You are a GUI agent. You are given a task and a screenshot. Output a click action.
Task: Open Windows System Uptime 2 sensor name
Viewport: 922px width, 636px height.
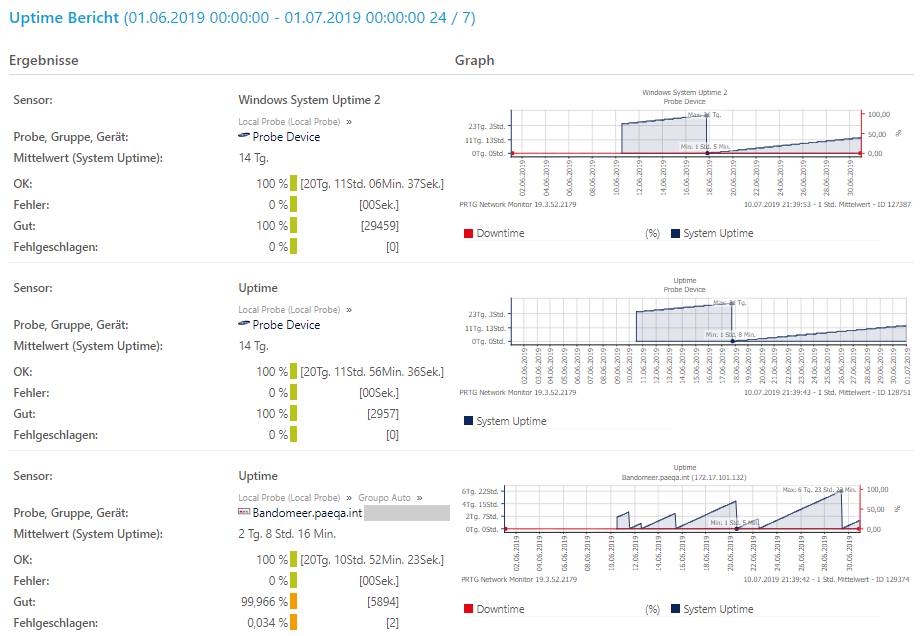pyautogui.click(x=309, y=100)
